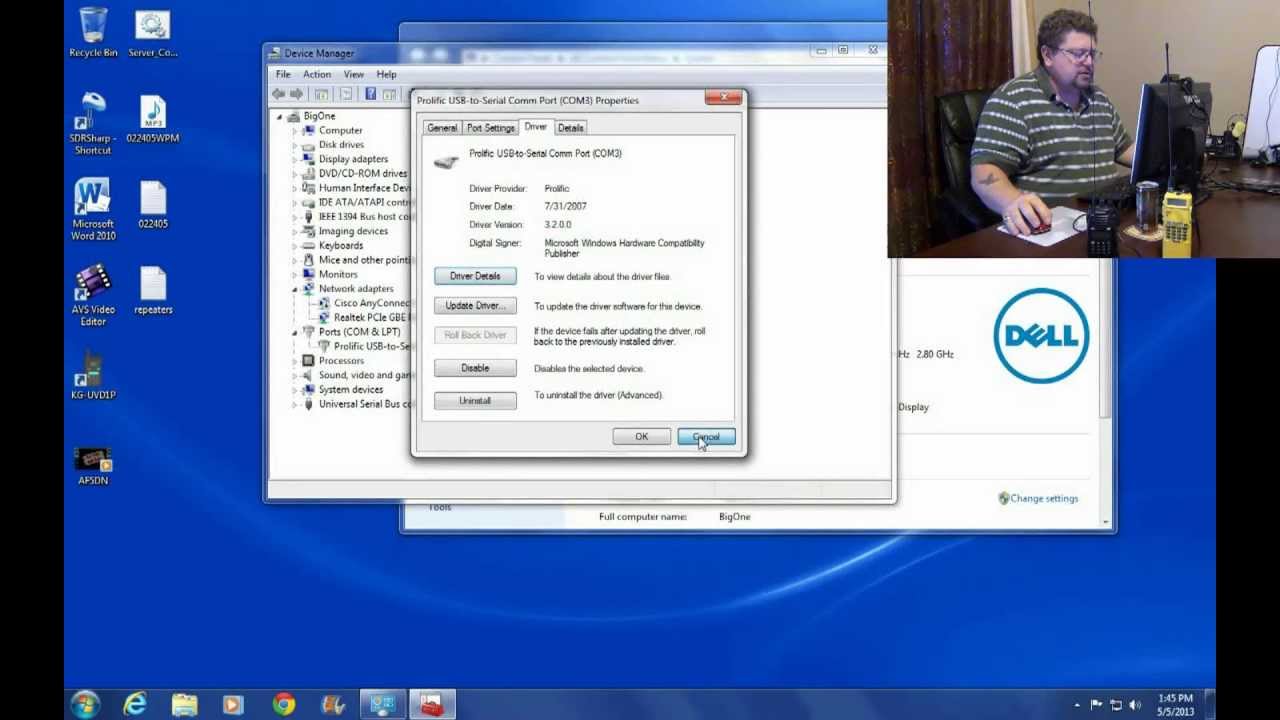Select the 022405 text file icon
The width and height of the screenshot is (1280, 720).
152,205
